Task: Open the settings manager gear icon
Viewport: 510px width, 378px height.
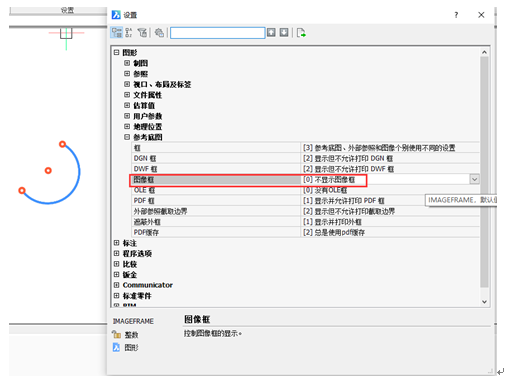Action: pos(159,33)
